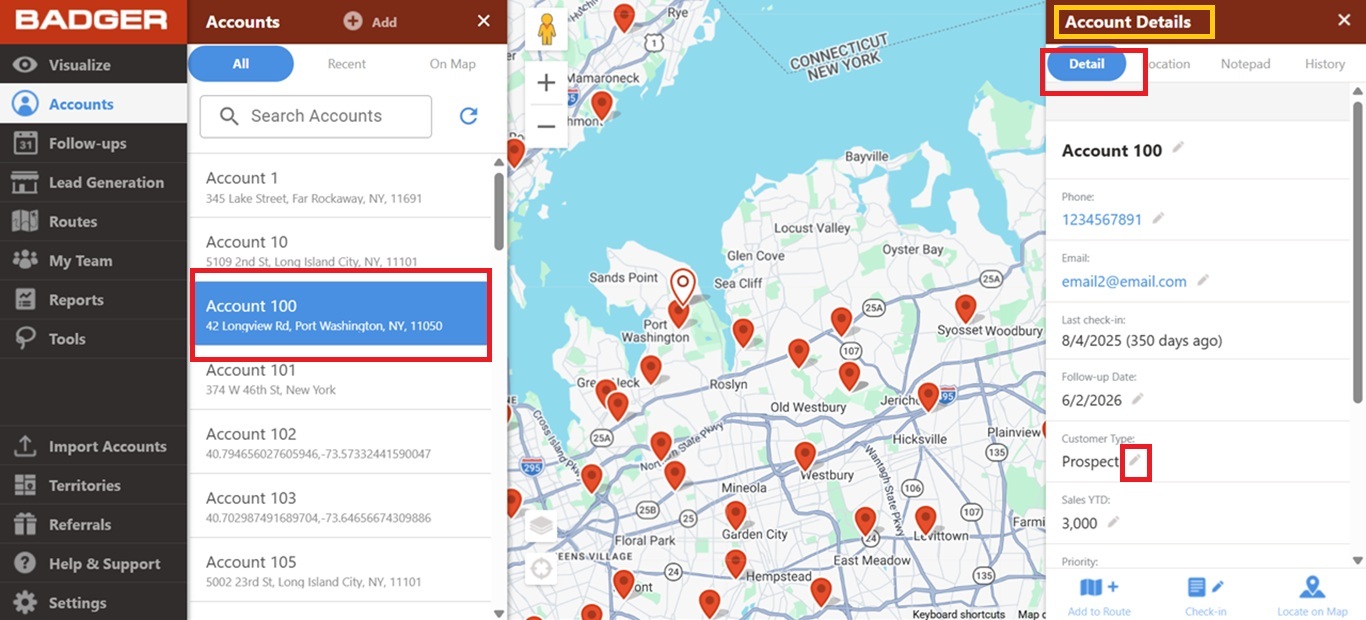
Task: Switch to the History tab
Action: tap(1325, 64)
